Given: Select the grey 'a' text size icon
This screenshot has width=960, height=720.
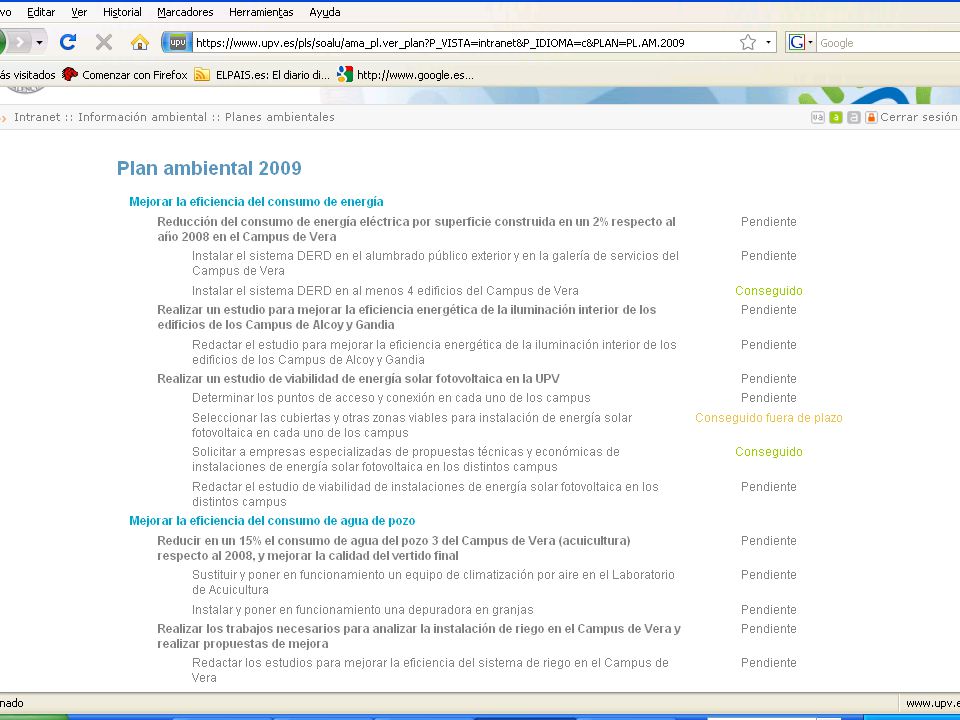Looking at the screenshot, I should click(x=853, y=117).
